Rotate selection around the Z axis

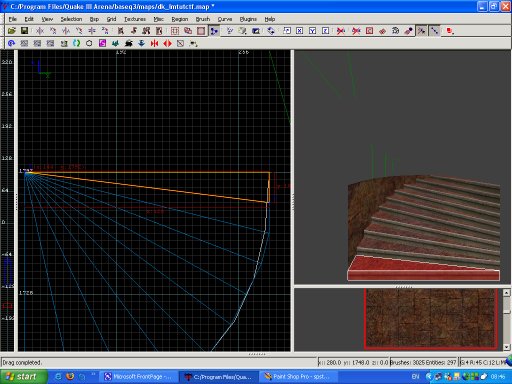pyautogui.click(x=105, y=31)
